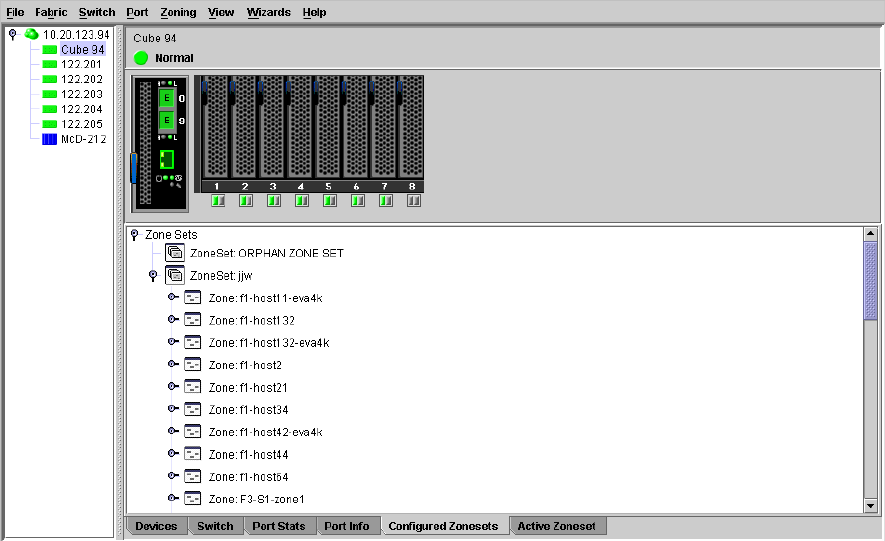Click the ORPHAN ZONE SET zoneset icon
This screenshot has height=541, width=885.
[x=175, y=253]
